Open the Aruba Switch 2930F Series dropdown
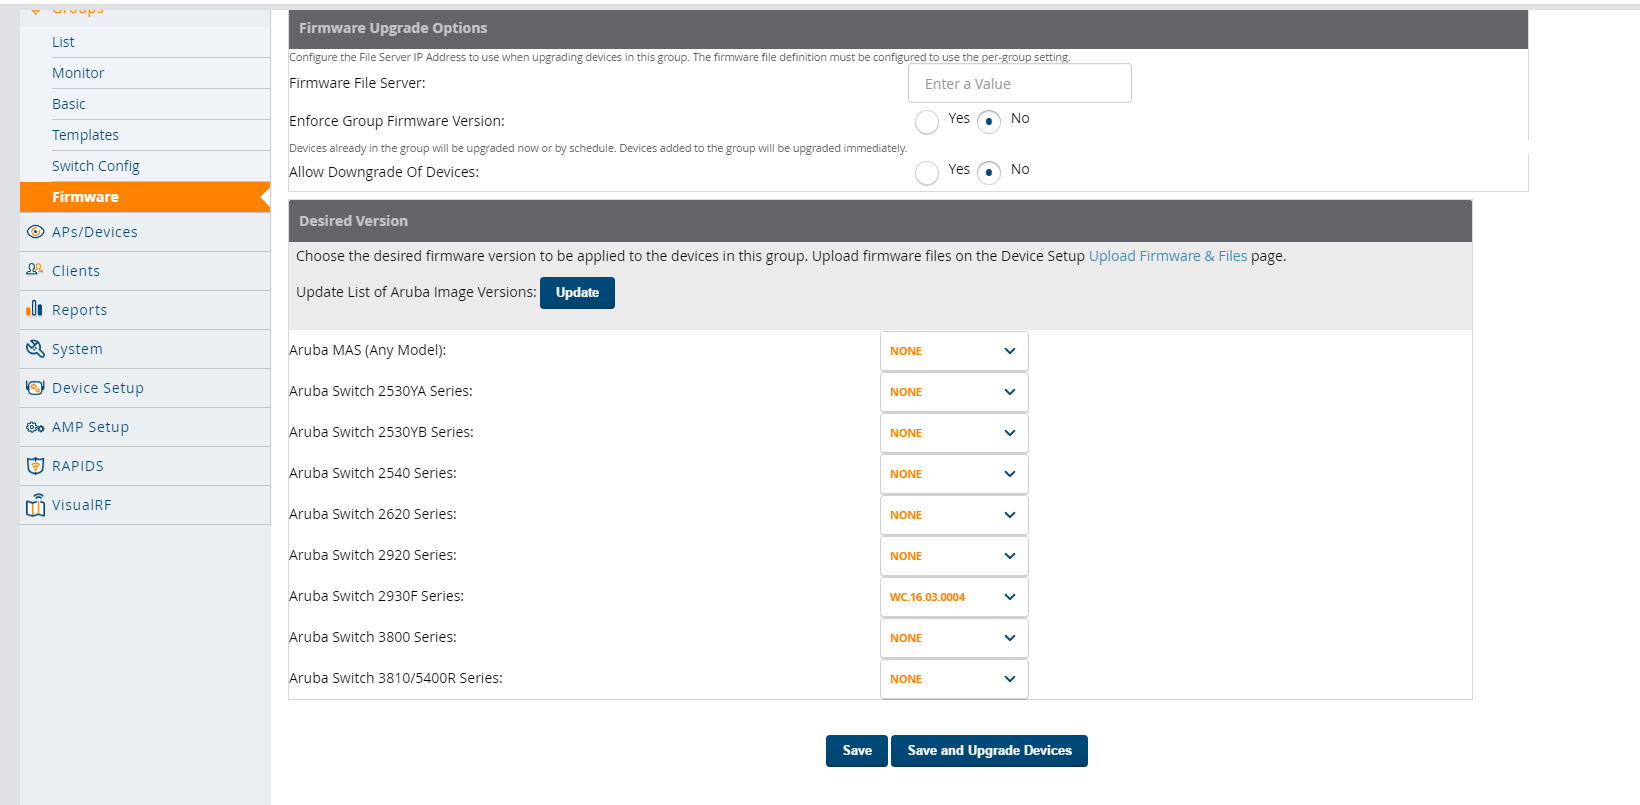Image resolution: width=1640 pixels, height=805 pixels. tap(954, 597)
